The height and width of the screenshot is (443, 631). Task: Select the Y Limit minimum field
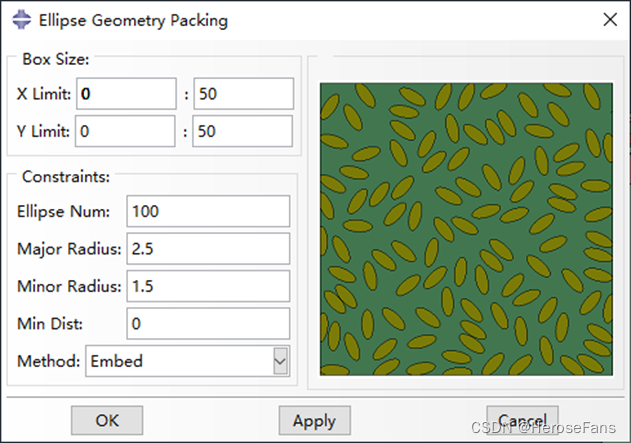(125, 131)
